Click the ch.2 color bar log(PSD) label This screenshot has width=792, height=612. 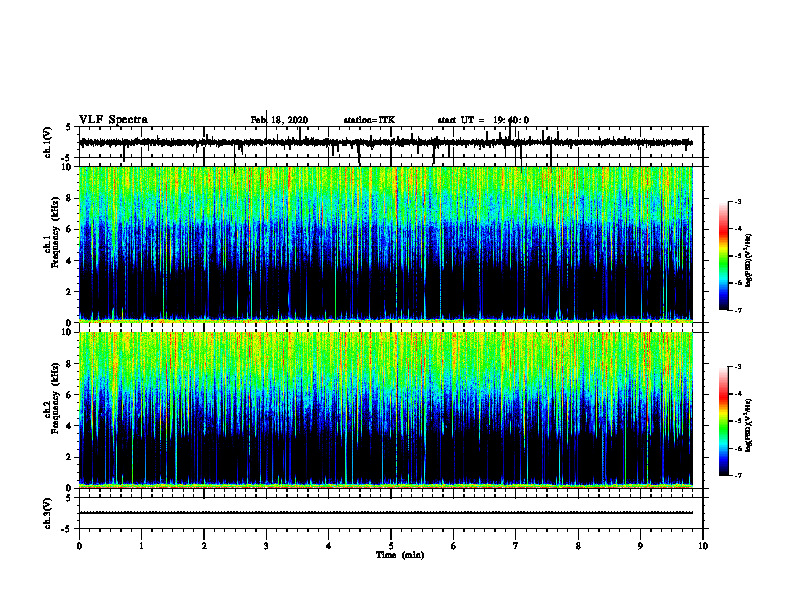point(749,425)
